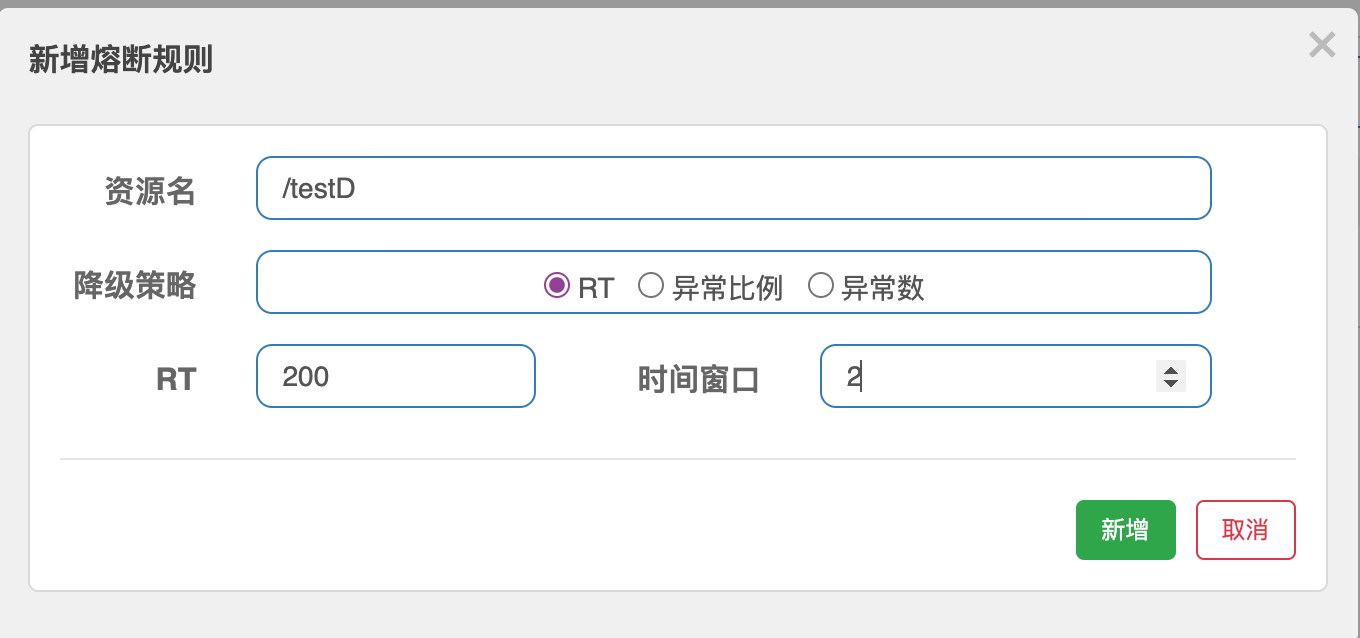The height and width of the screenshot is (638, 1360).
Task: Click the 时间窗口 field label
Action: 699,380
